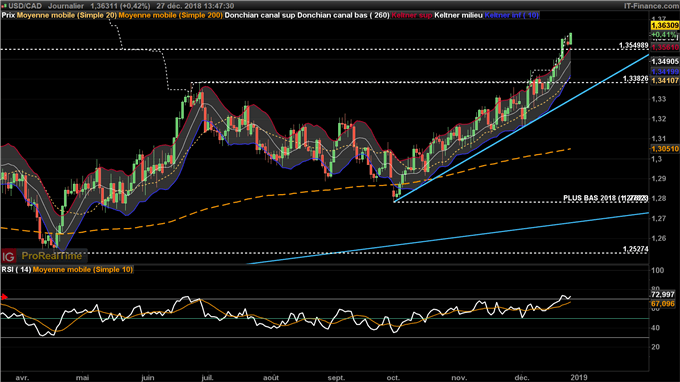
Task: Open the RSI (14) indicator label
Action: point(16,270)
